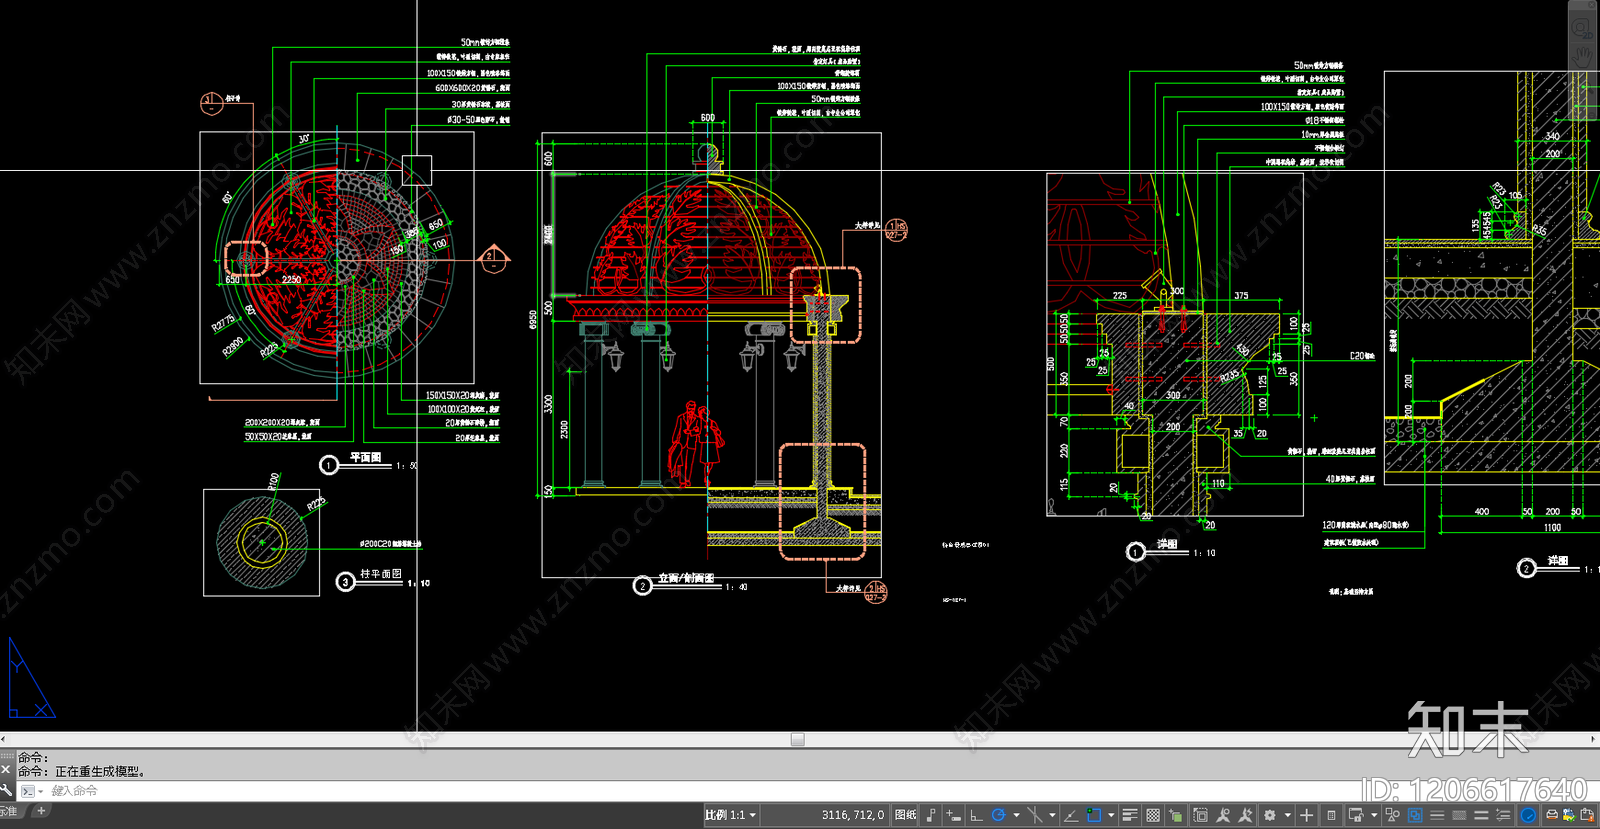Click the command line wrench customize icon

click(x=7, y=790)
